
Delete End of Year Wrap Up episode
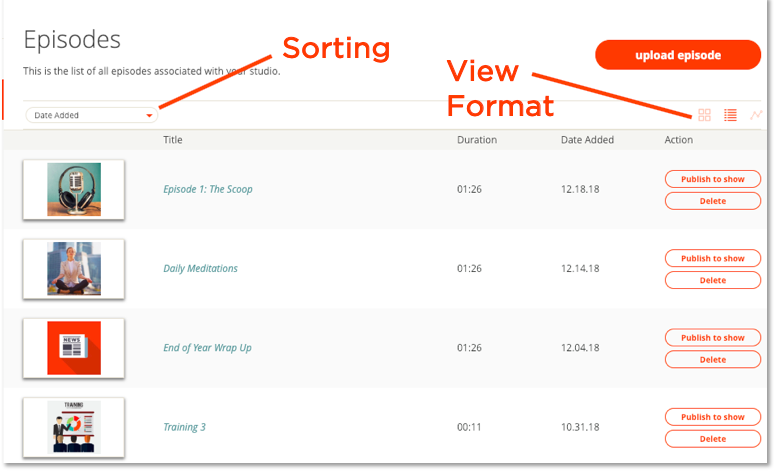[x=712, y=359]
